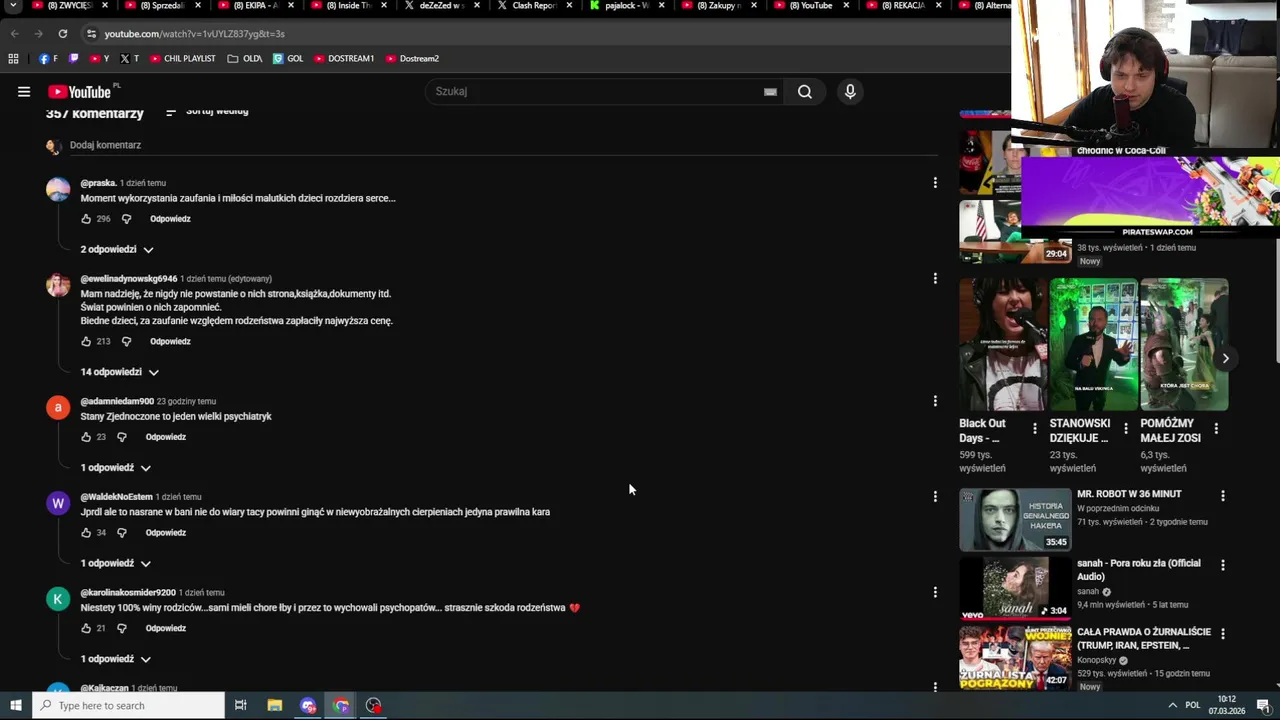
Task: Dislike the comment by @WaldekNoEstem
Action: click(x=122, y=533)
